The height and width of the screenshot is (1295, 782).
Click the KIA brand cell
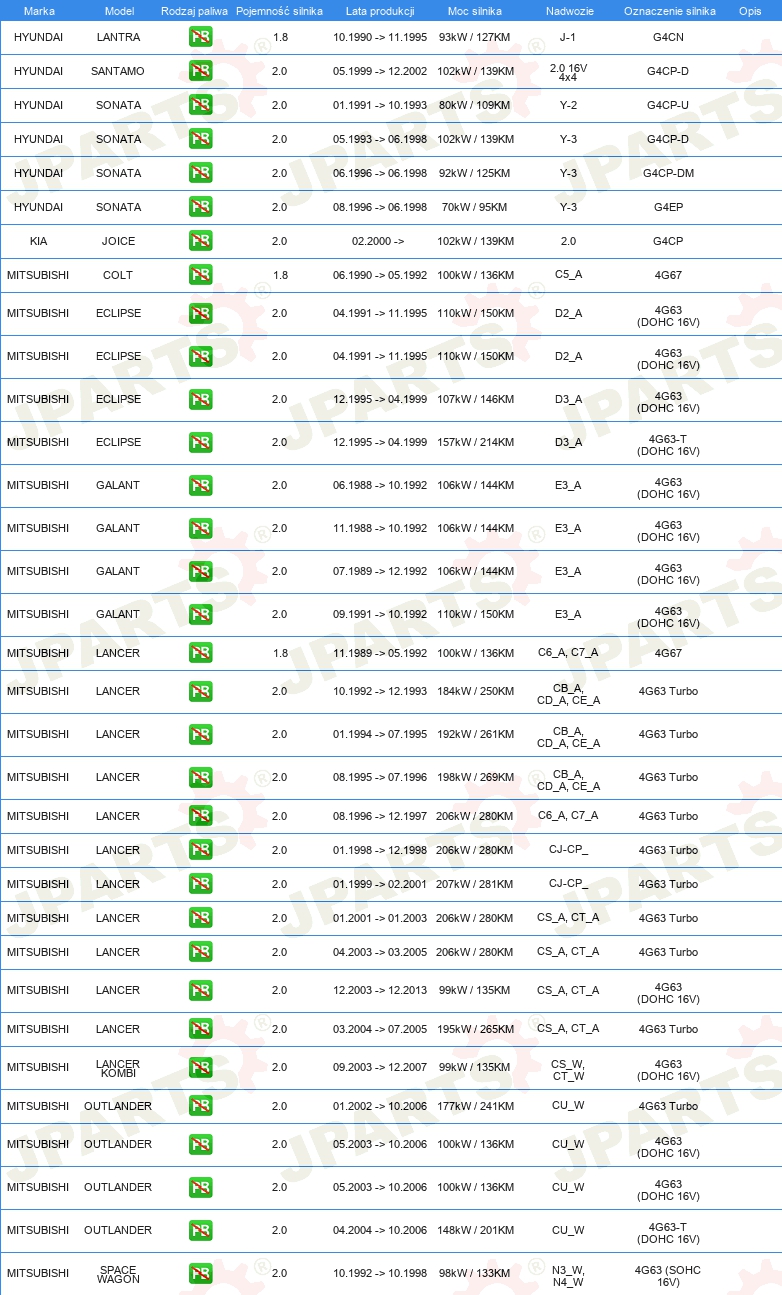click(39, 241)
